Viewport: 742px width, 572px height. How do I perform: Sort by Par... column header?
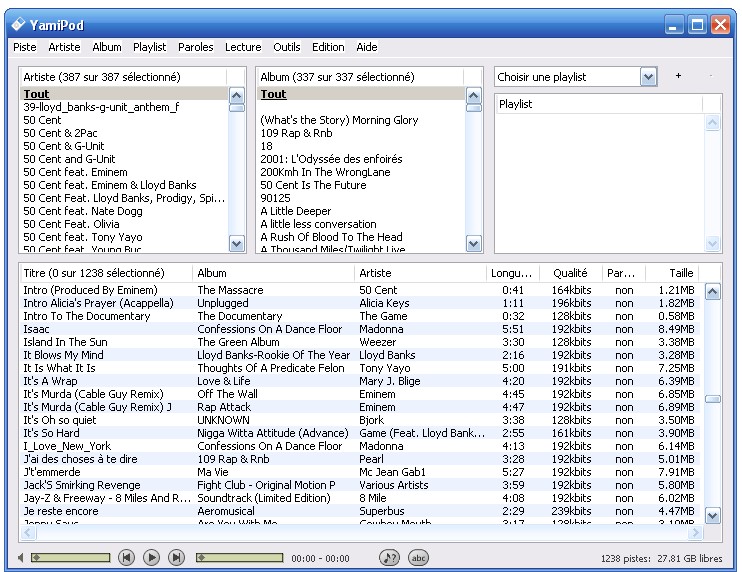624,273
